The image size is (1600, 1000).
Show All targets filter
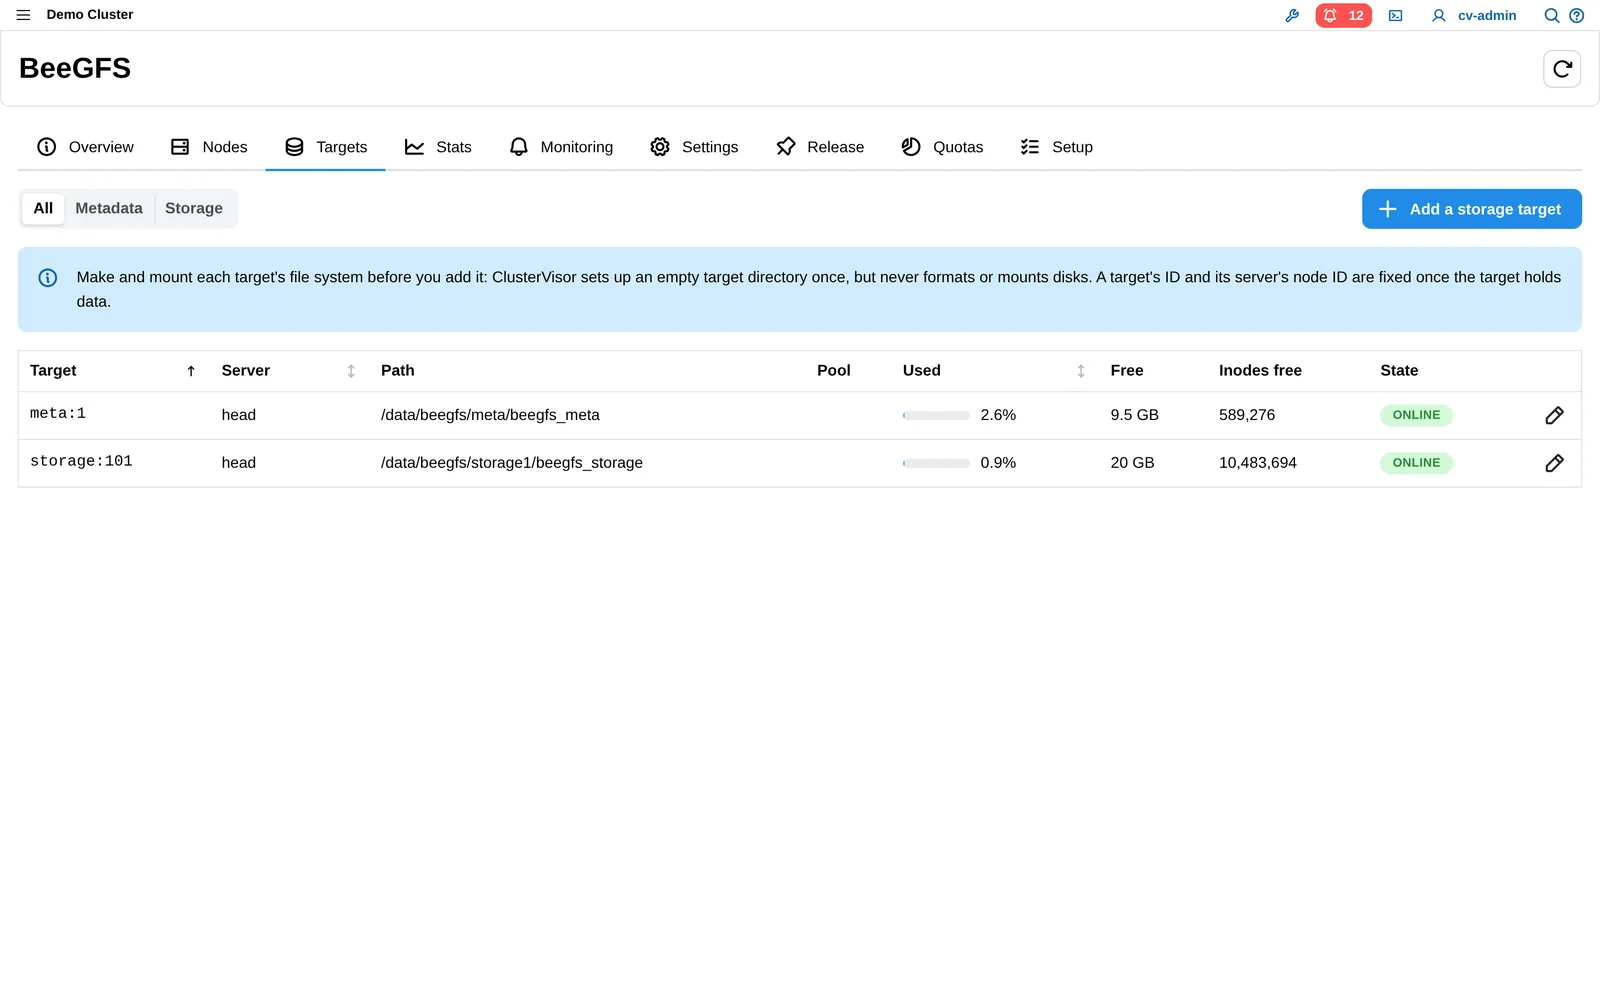pyautogui.click(x=43, y=209)
